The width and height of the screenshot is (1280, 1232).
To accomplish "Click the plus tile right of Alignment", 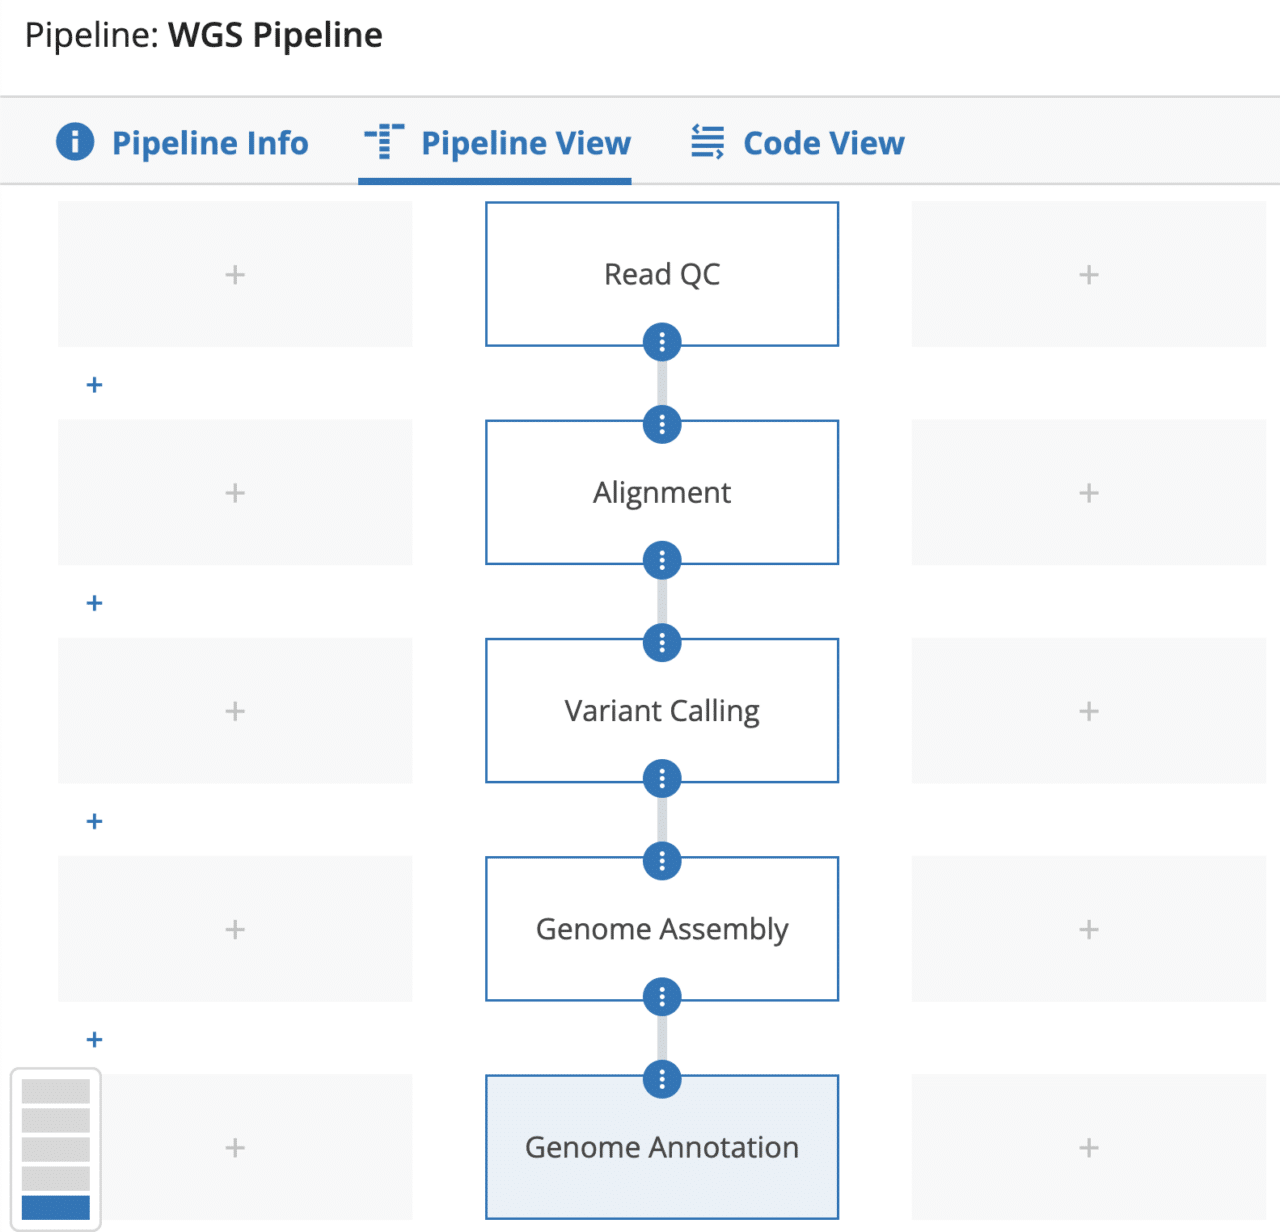I will click(x=1088, y=492).
